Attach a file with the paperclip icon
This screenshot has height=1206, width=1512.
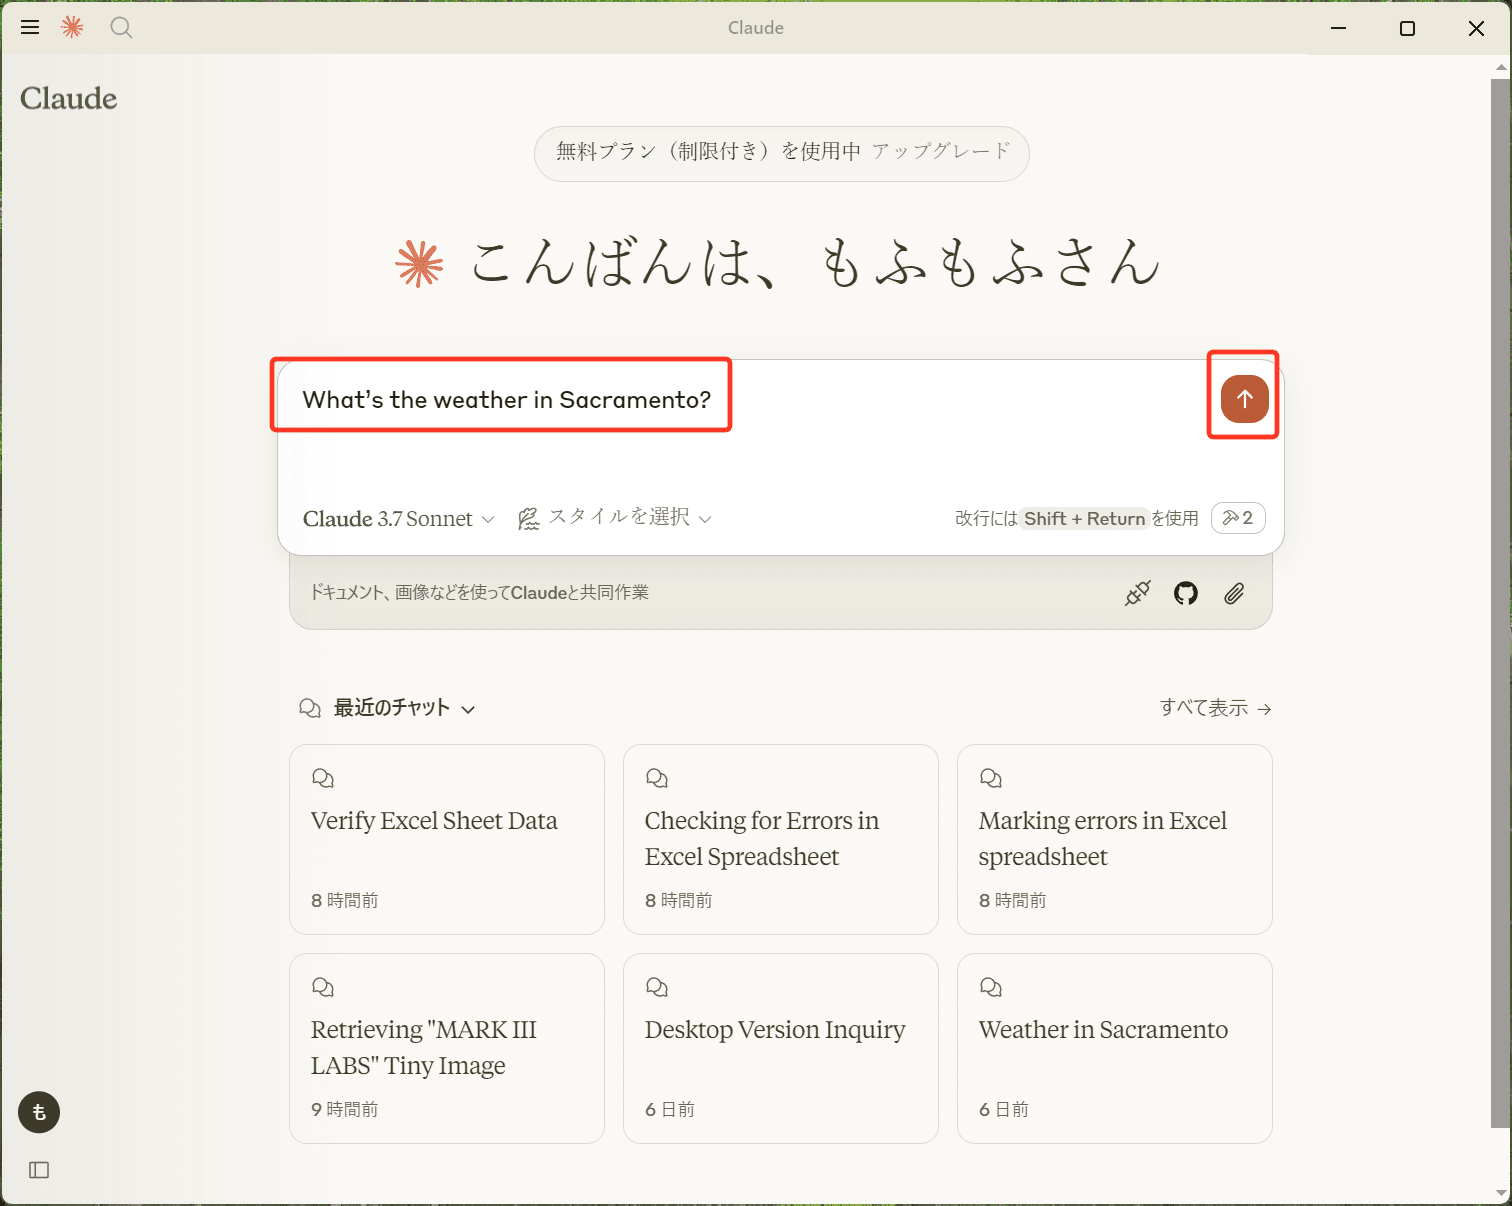tap(1233, 592)
